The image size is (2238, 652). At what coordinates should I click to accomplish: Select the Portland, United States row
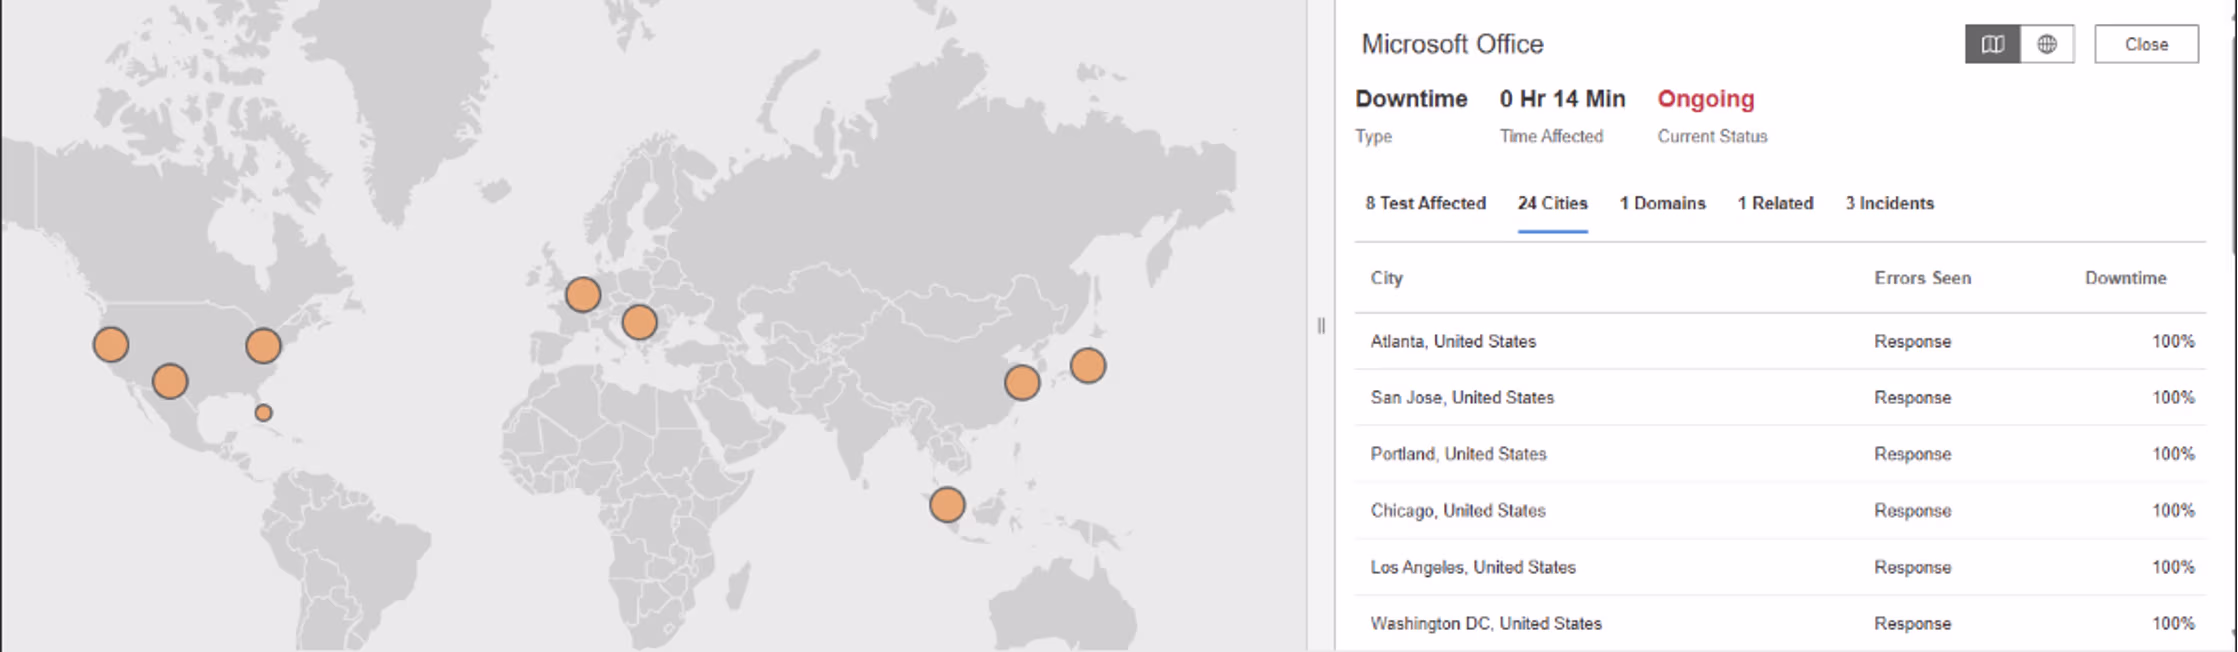(1780, 454)
